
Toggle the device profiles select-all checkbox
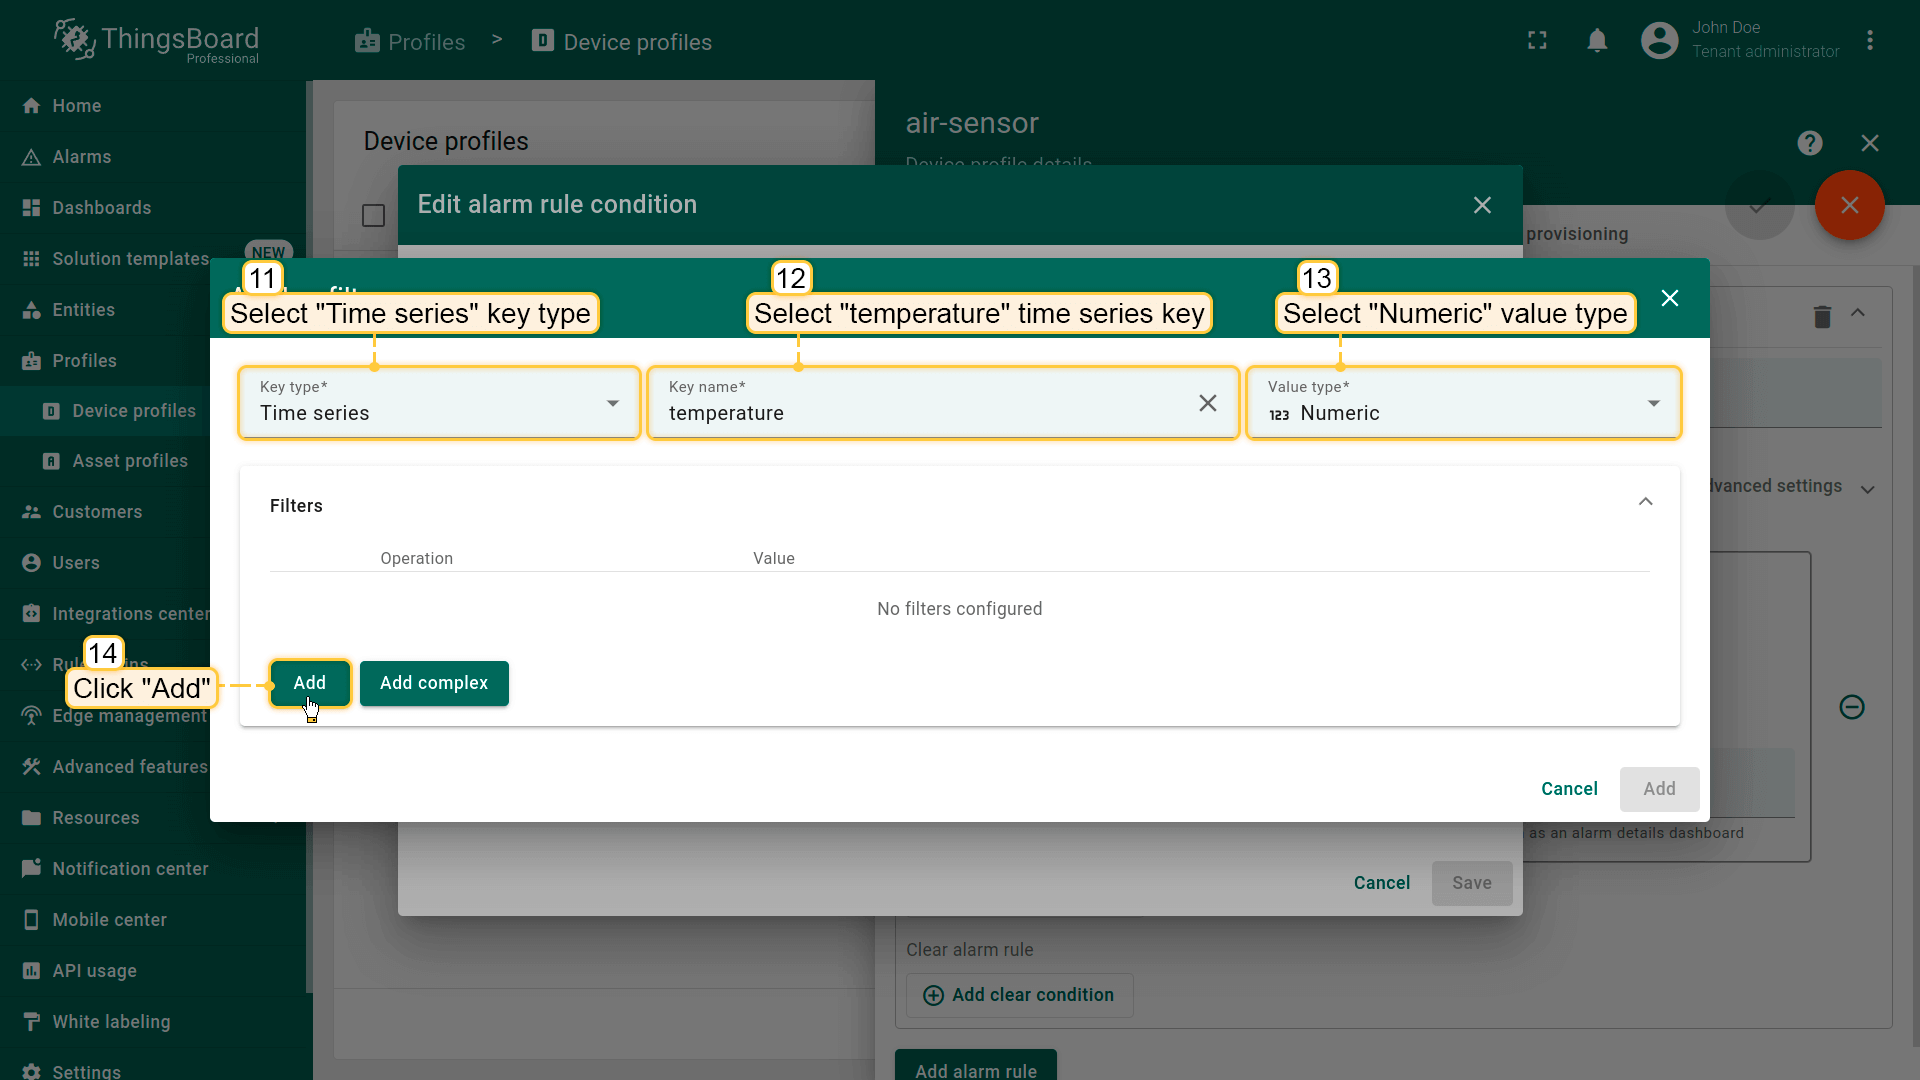click(373, 216)
